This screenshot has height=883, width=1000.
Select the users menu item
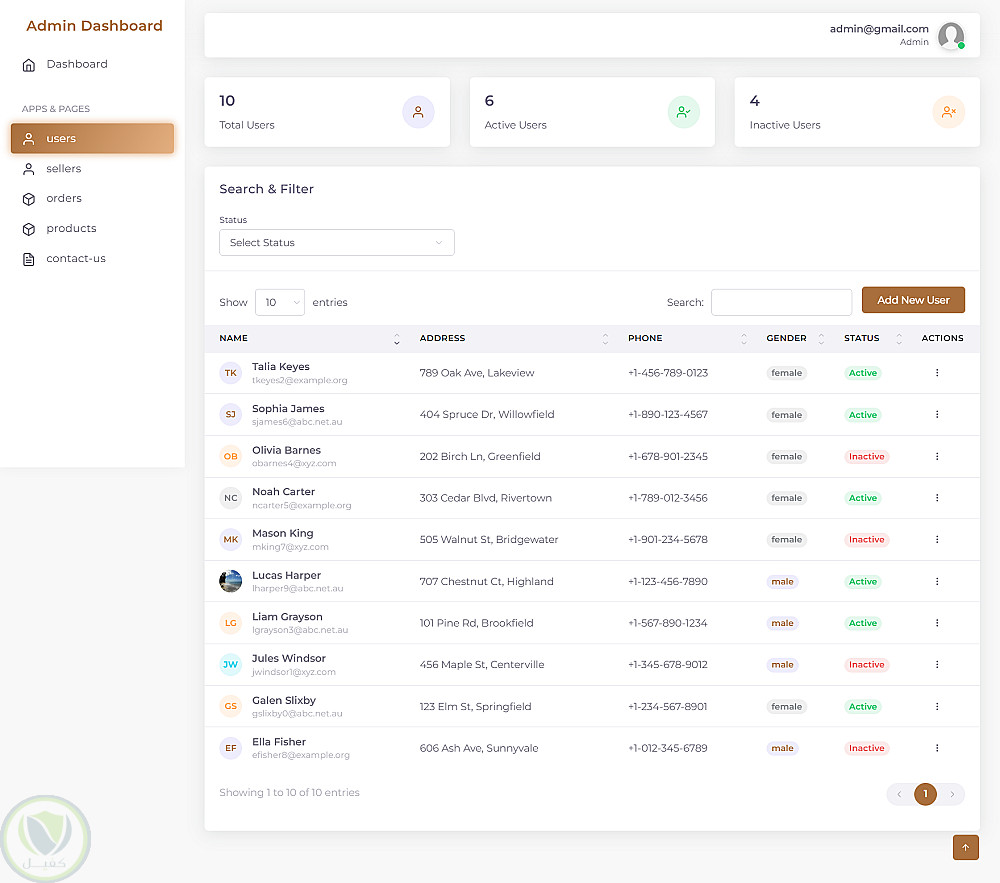pyautogui.click(x=92, y=139)
